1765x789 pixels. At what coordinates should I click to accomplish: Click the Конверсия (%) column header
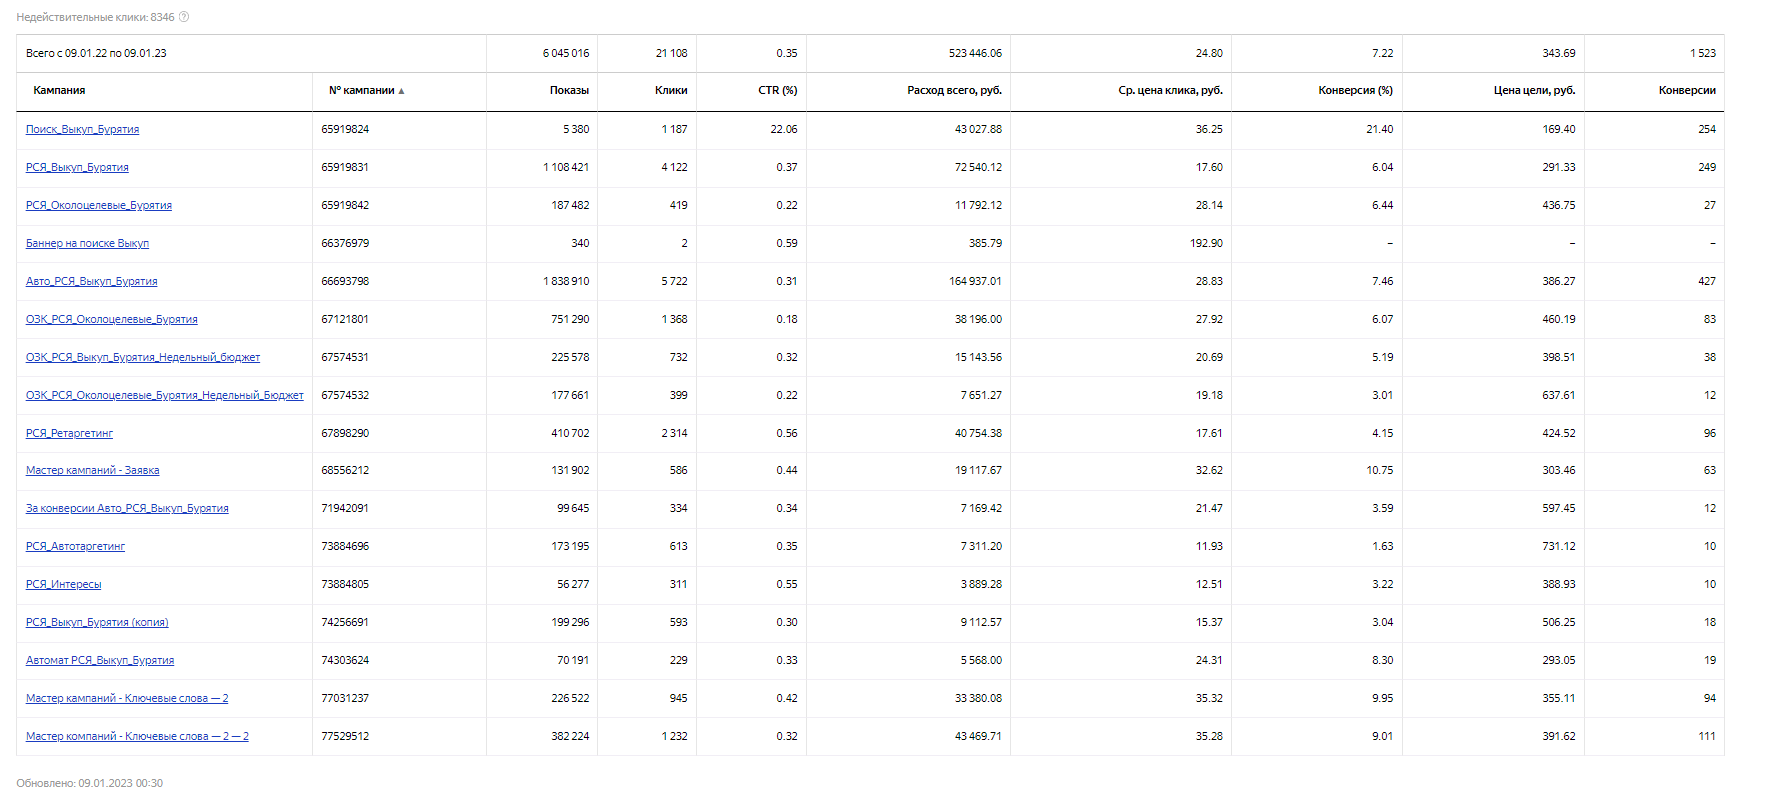pos(1355,90)
